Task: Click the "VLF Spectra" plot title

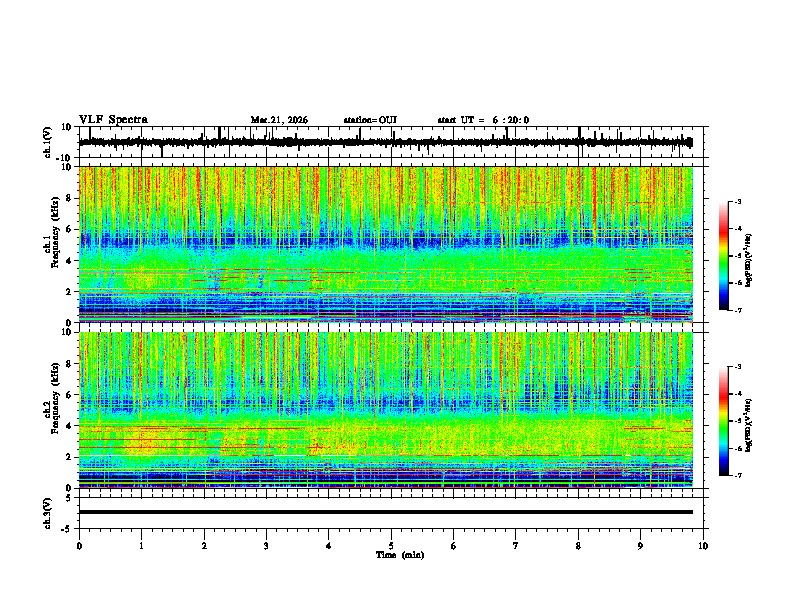Action: click(x=113, y=120)
